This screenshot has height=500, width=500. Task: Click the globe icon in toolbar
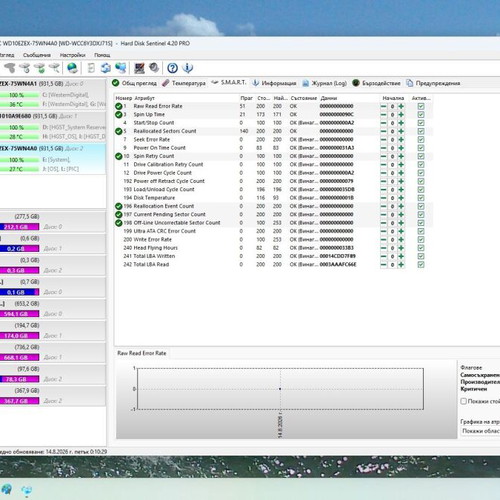[72, 68]
